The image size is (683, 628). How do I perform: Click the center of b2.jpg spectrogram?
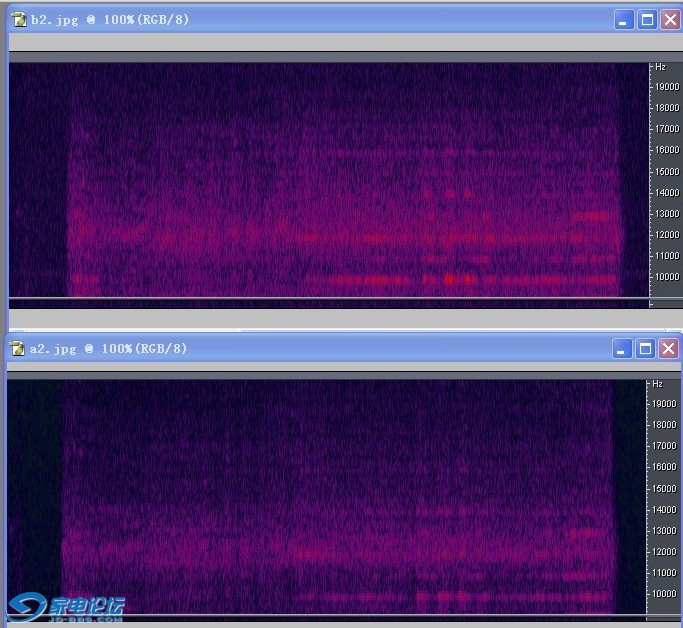click(330, 180)
